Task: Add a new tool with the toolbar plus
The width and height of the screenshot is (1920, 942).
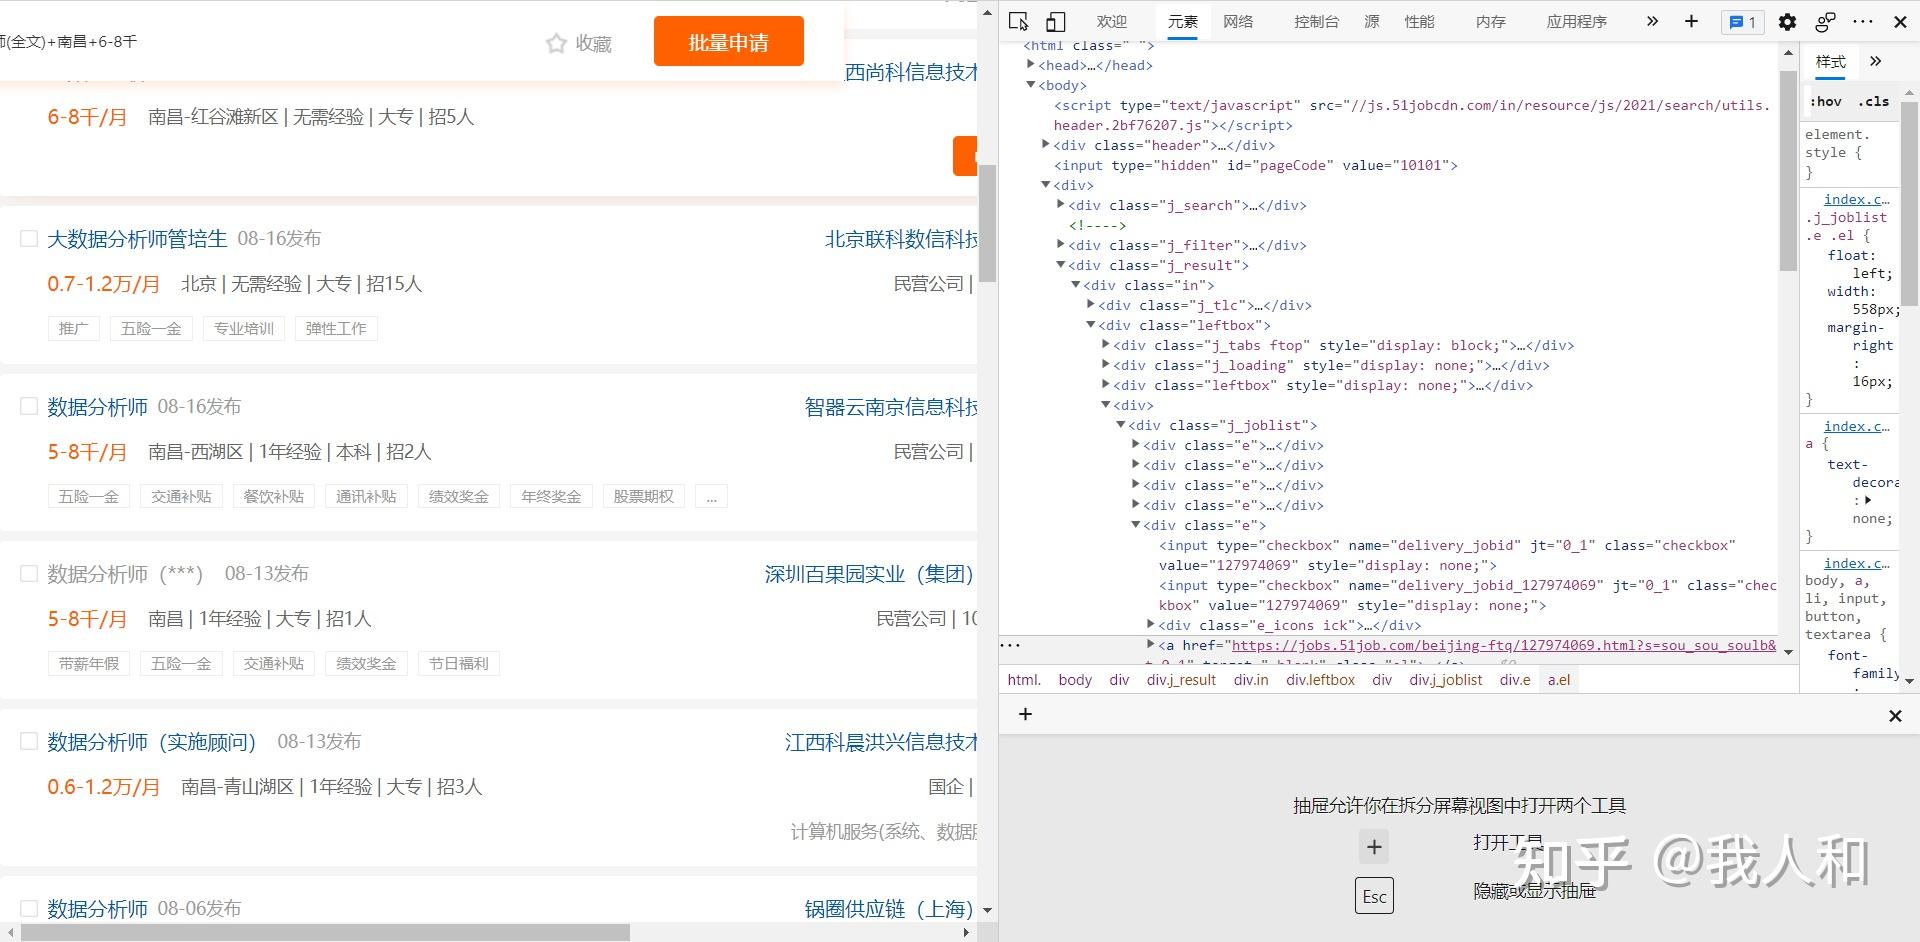Action: click(x=1691, y=21)
